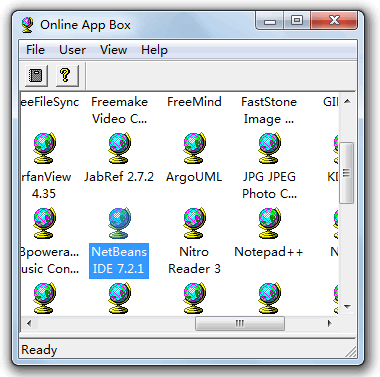Select the IrfanView 4.35 globe icon
The image size is (380, 377).
44,148
